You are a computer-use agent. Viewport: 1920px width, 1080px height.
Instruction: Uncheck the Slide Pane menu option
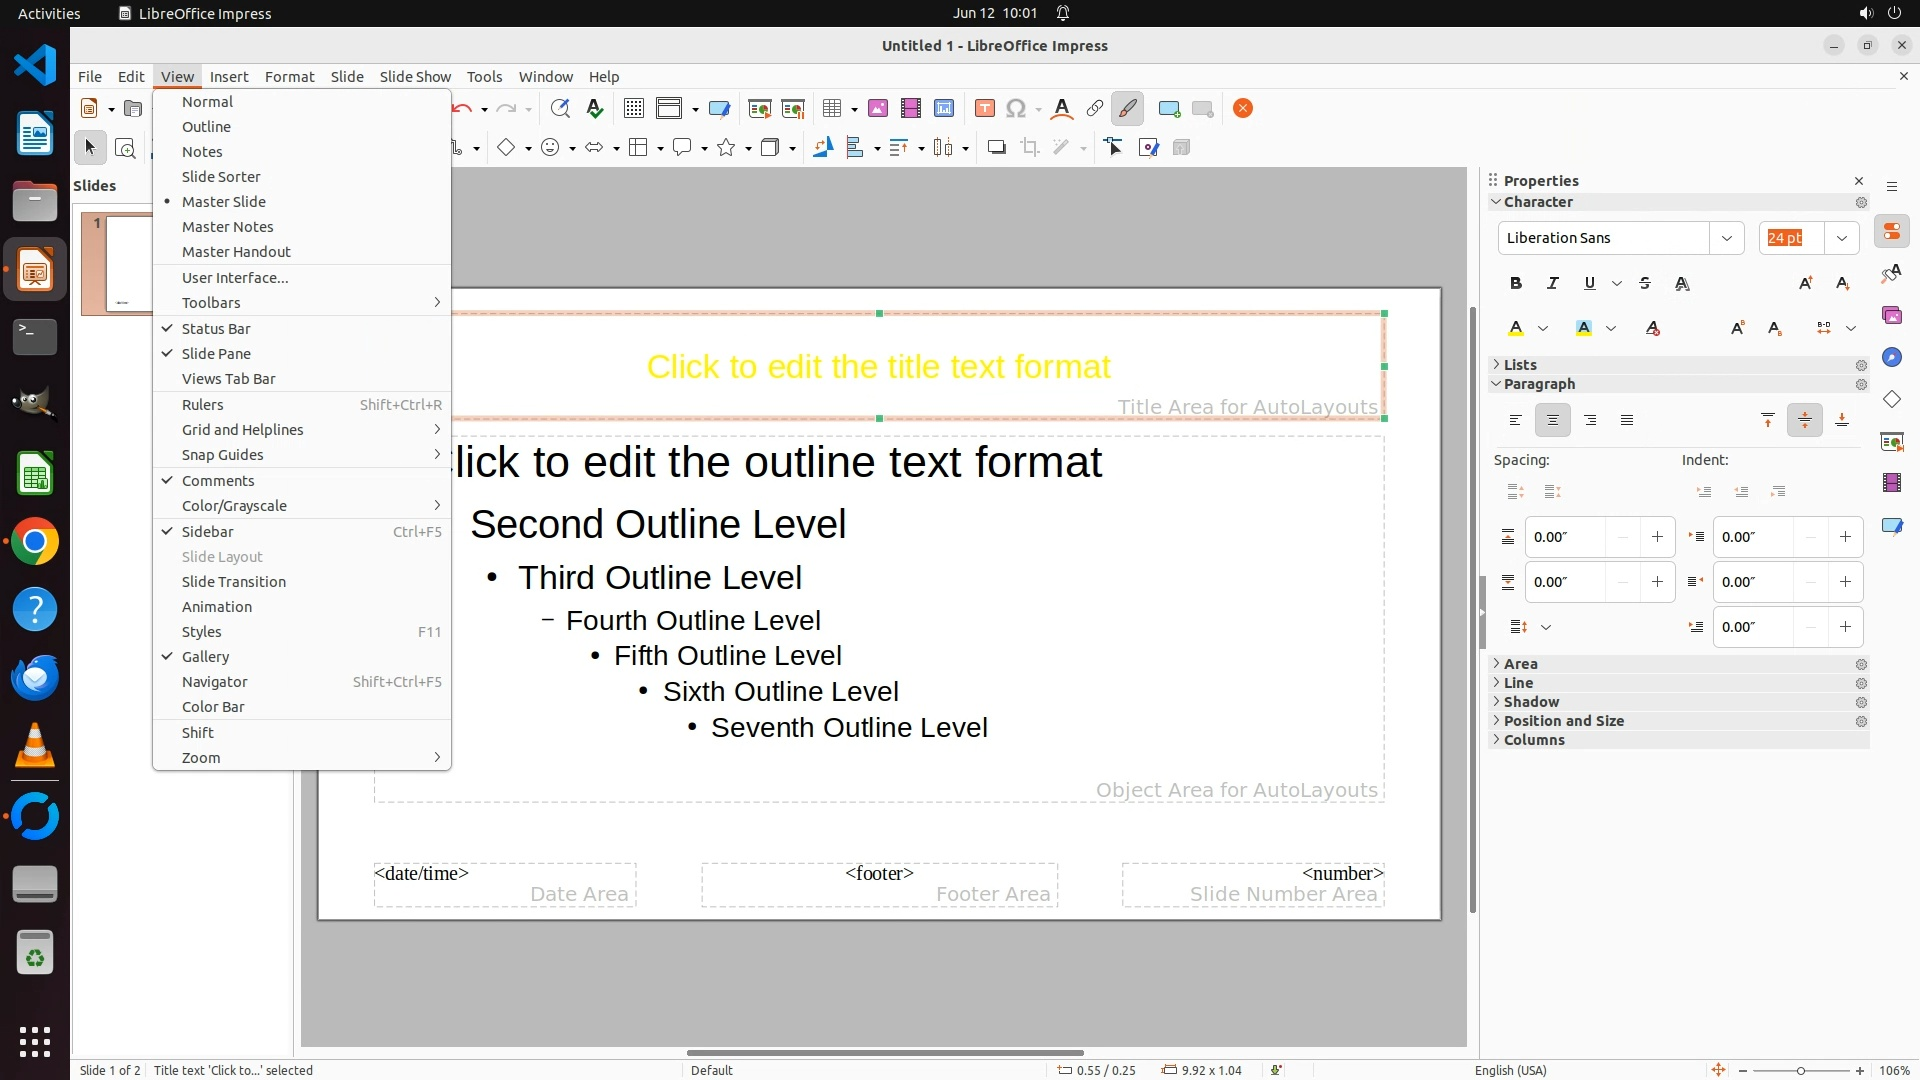tap(216, 354)
